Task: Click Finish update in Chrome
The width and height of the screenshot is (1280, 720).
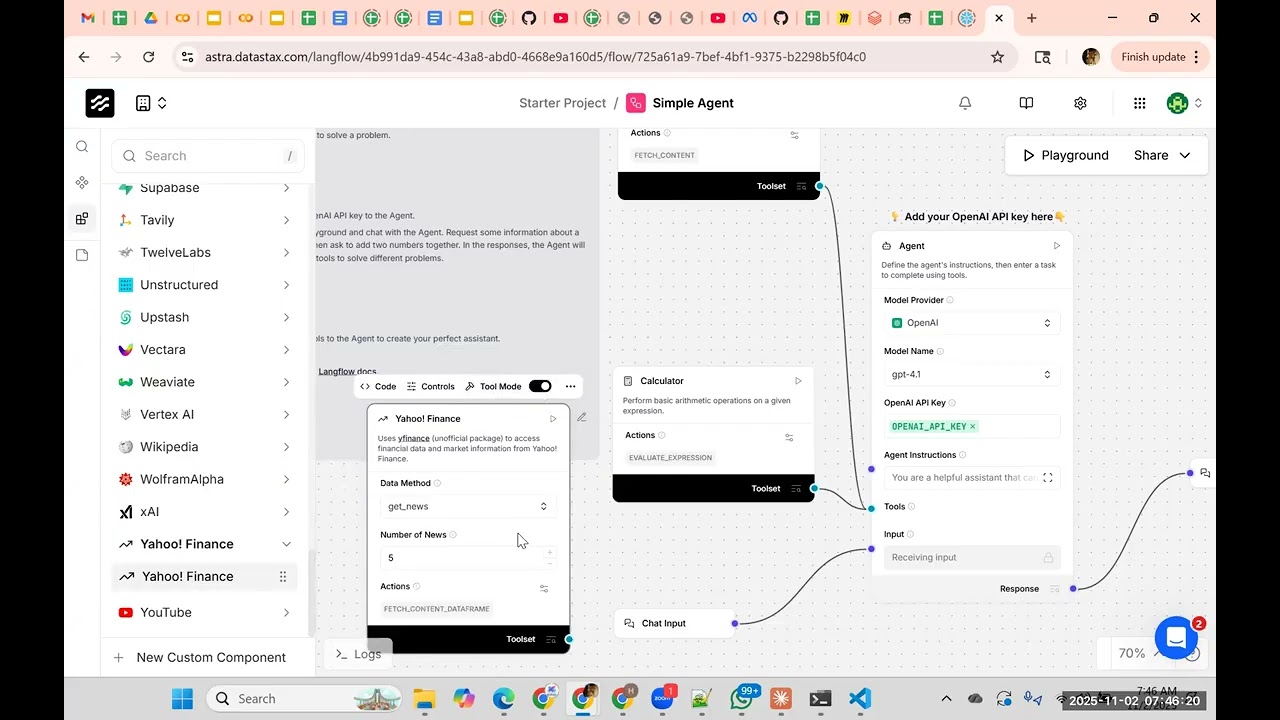Action: tap(1159, 57)
